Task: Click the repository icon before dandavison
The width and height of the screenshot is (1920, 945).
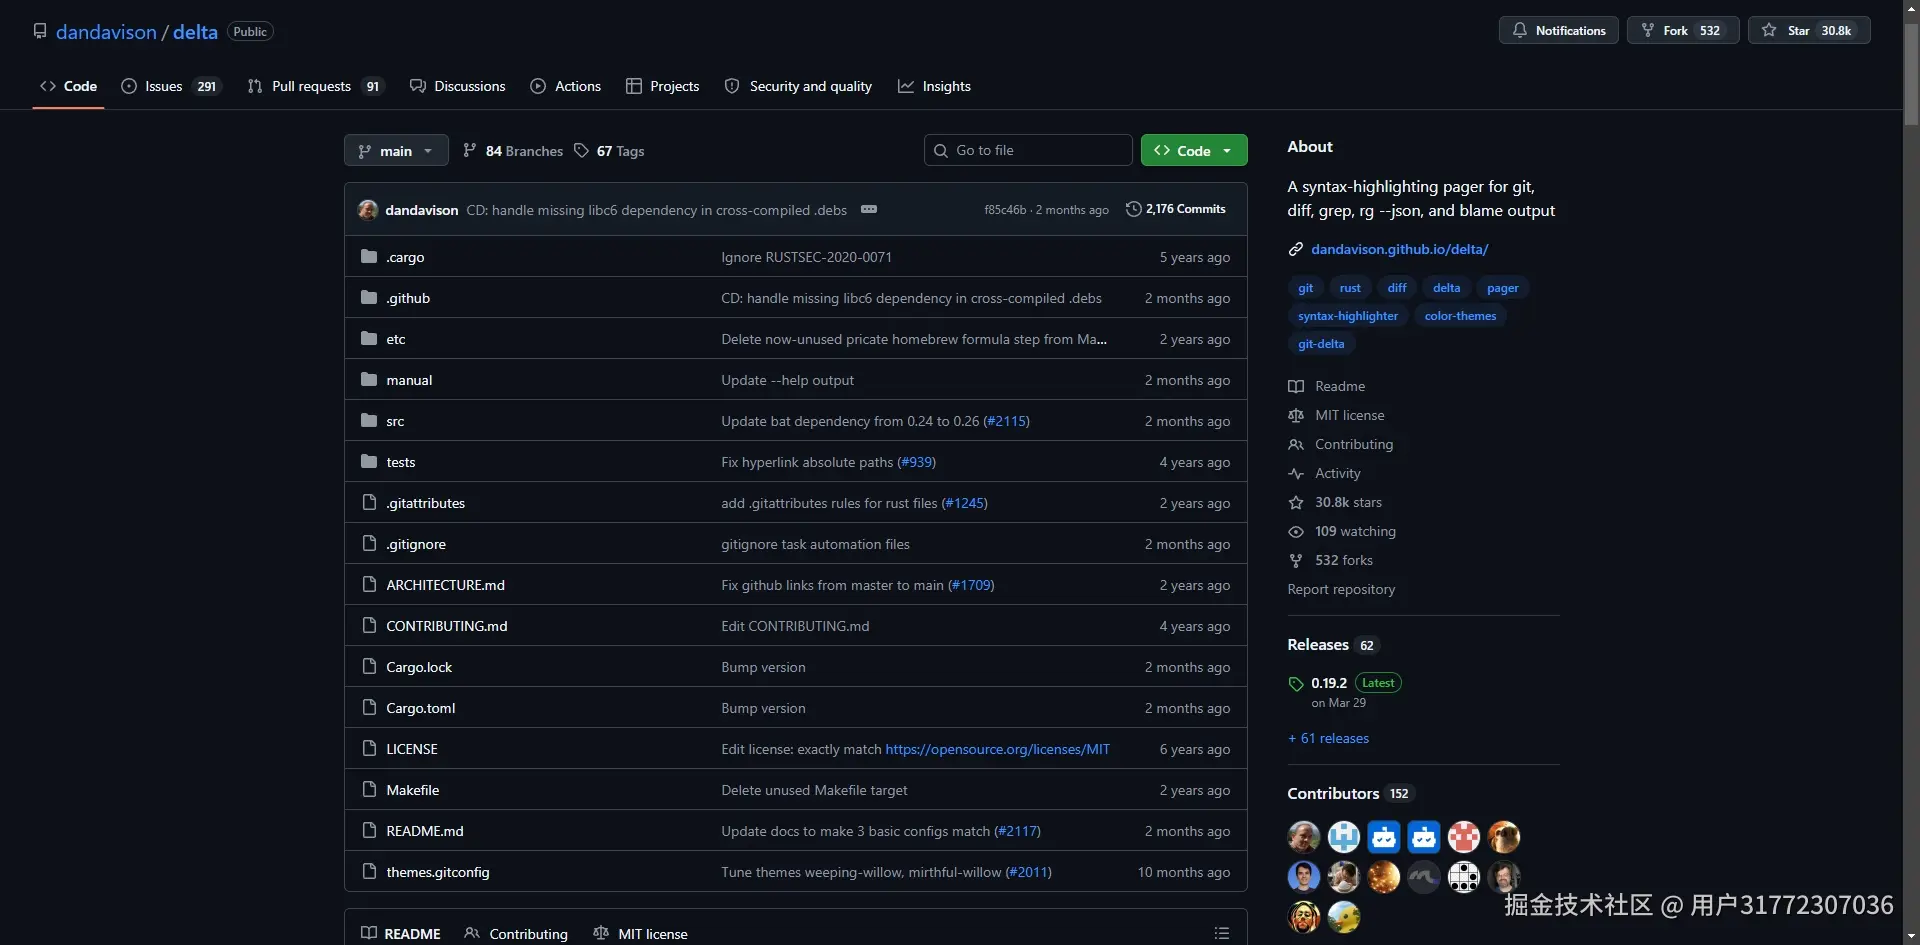Action: click(x=40, y=31)
